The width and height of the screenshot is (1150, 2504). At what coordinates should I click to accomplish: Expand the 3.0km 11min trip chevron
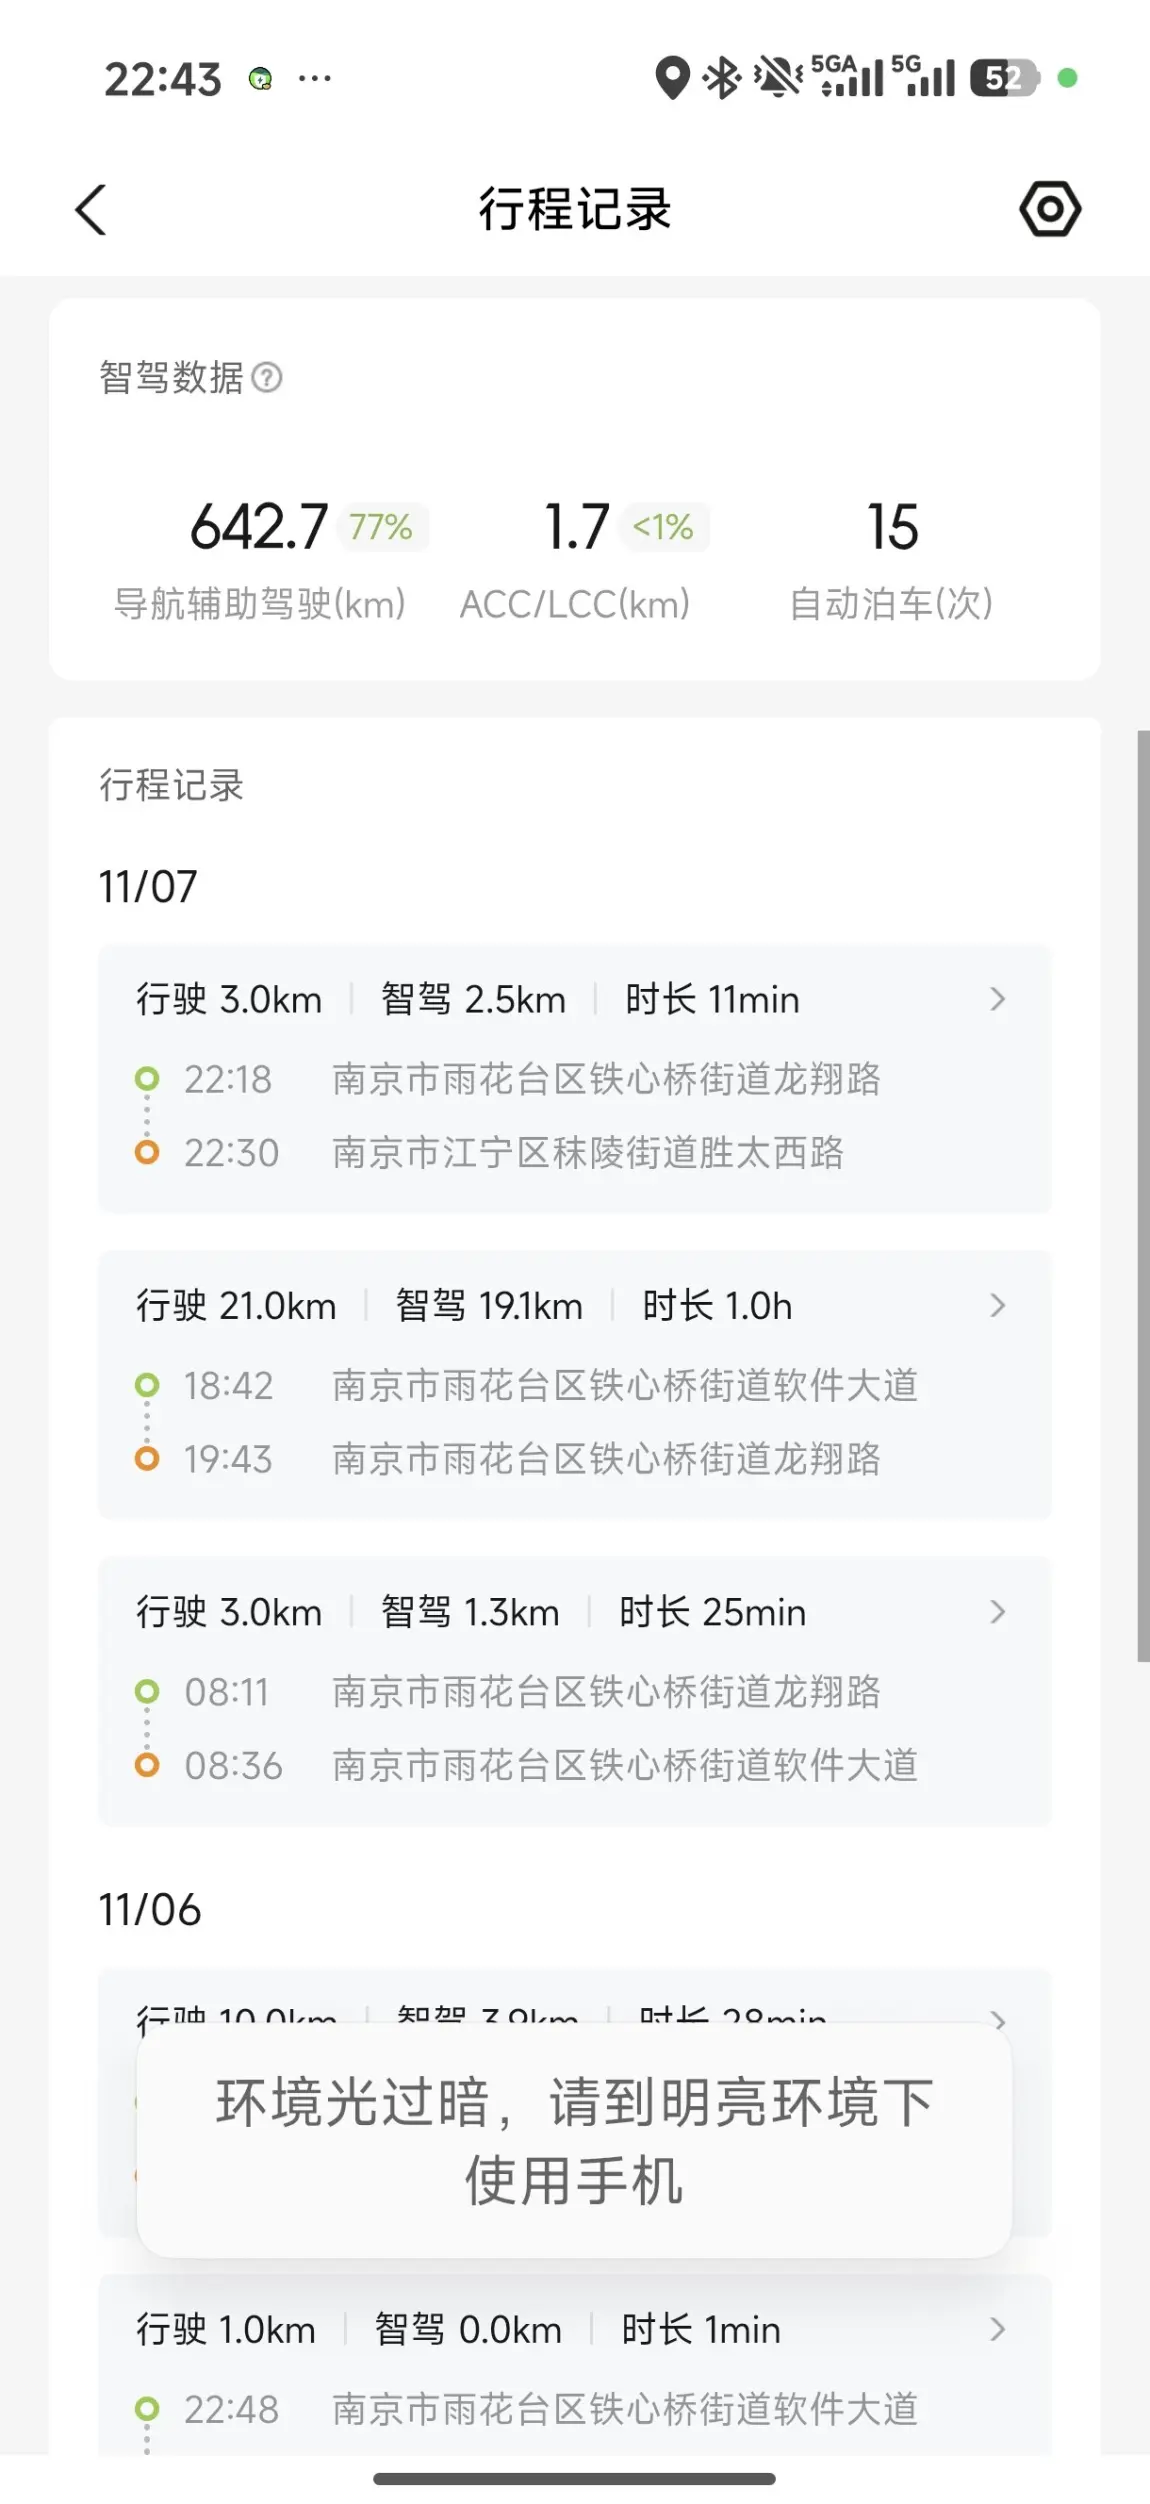[x=997, y=999]
